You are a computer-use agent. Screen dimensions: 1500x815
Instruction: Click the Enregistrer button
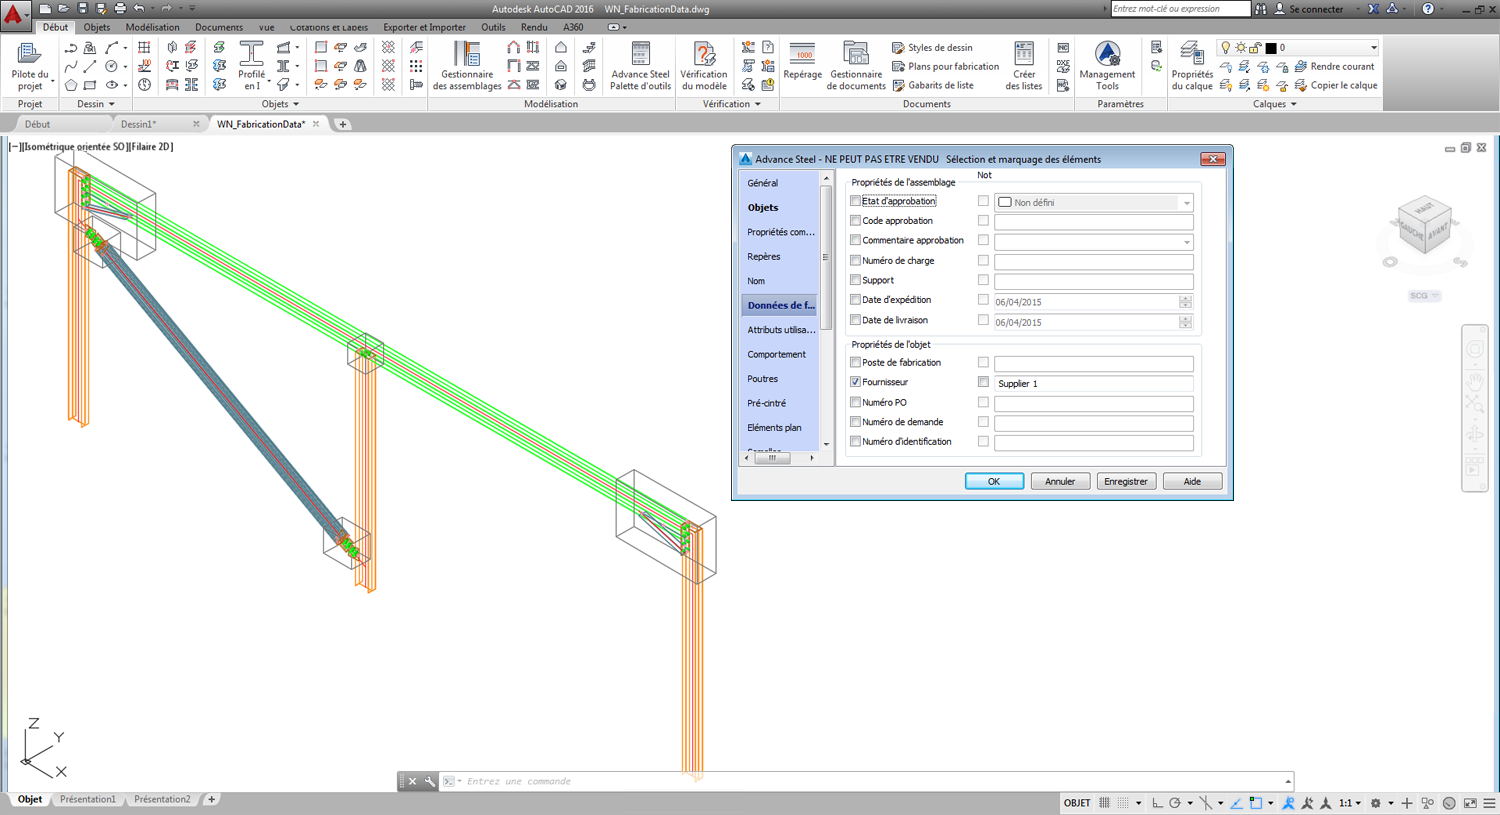(x=1126, y=481)
